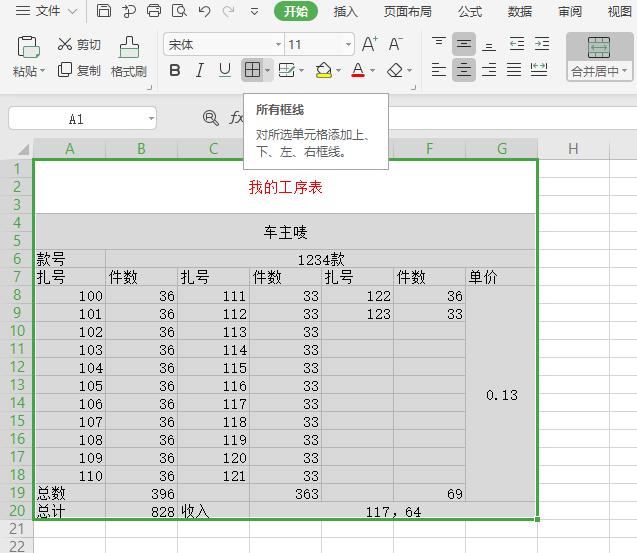Click the magnifier icon beside fx
Screen dimensions: 637x553
pos(210,118)
